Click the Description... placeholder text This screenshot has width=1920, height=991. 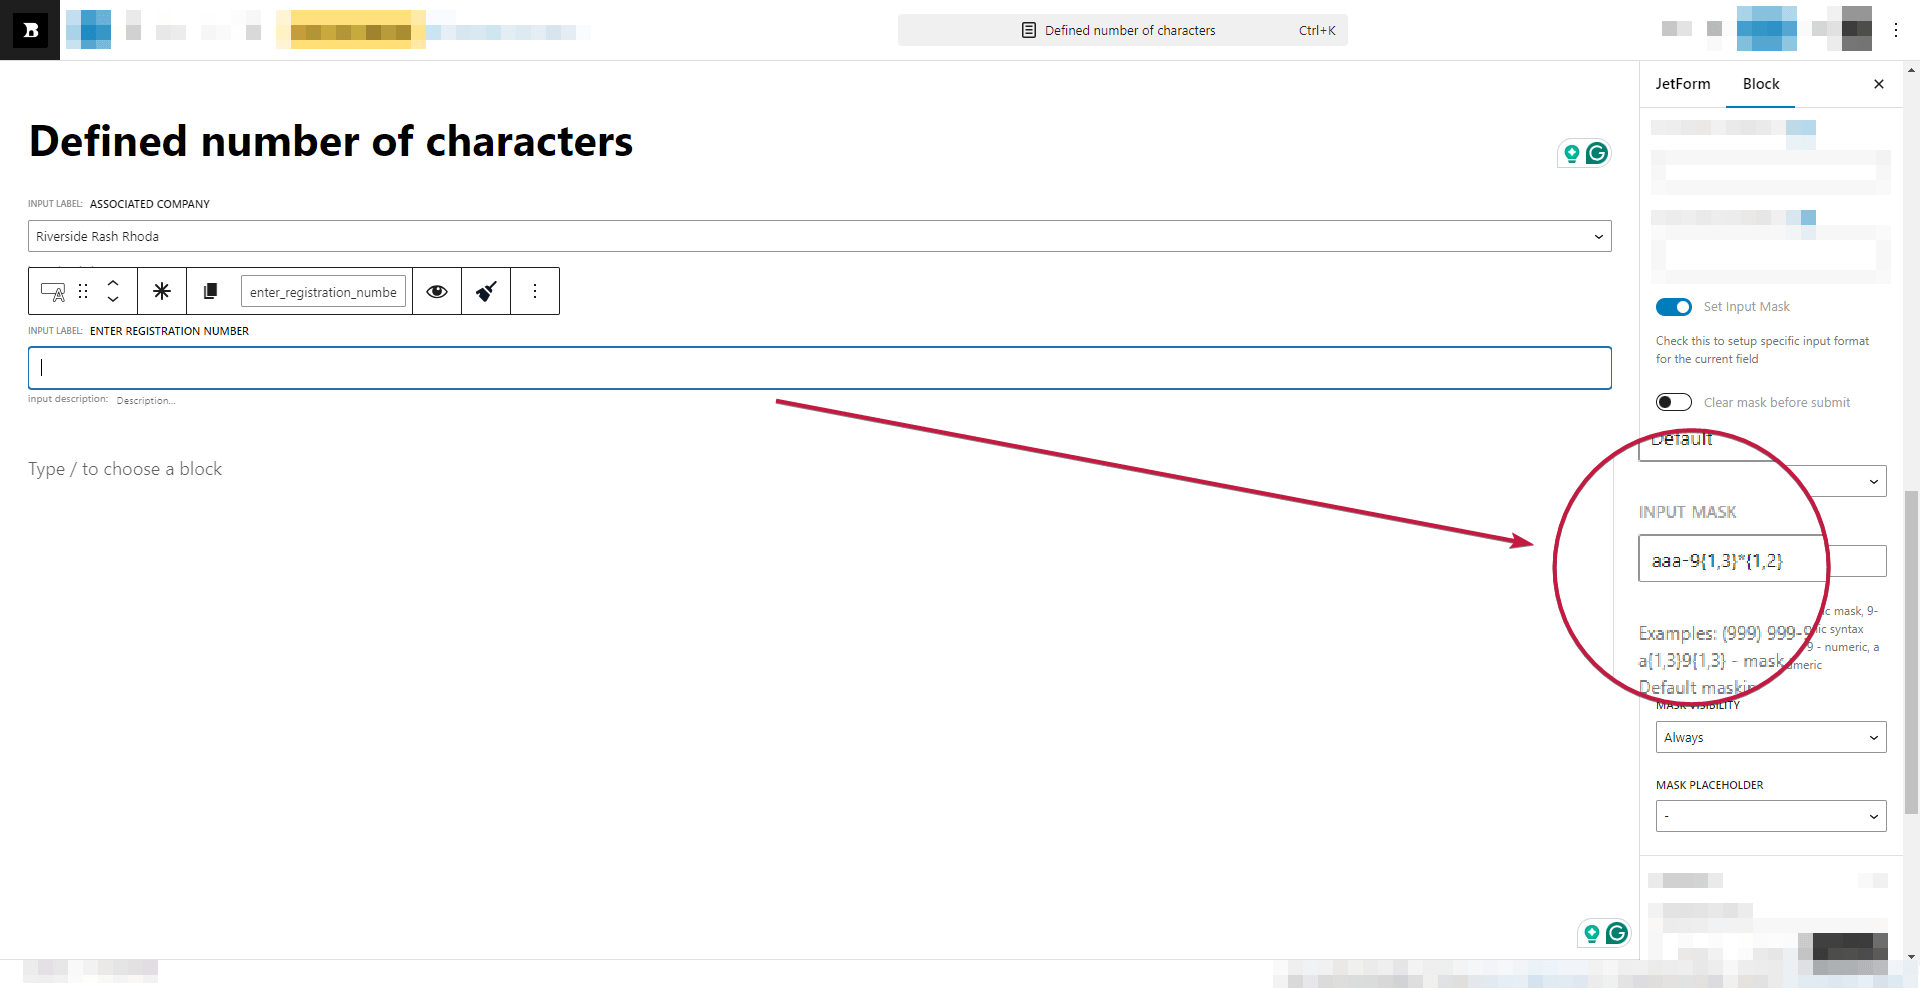click(146, 401)
